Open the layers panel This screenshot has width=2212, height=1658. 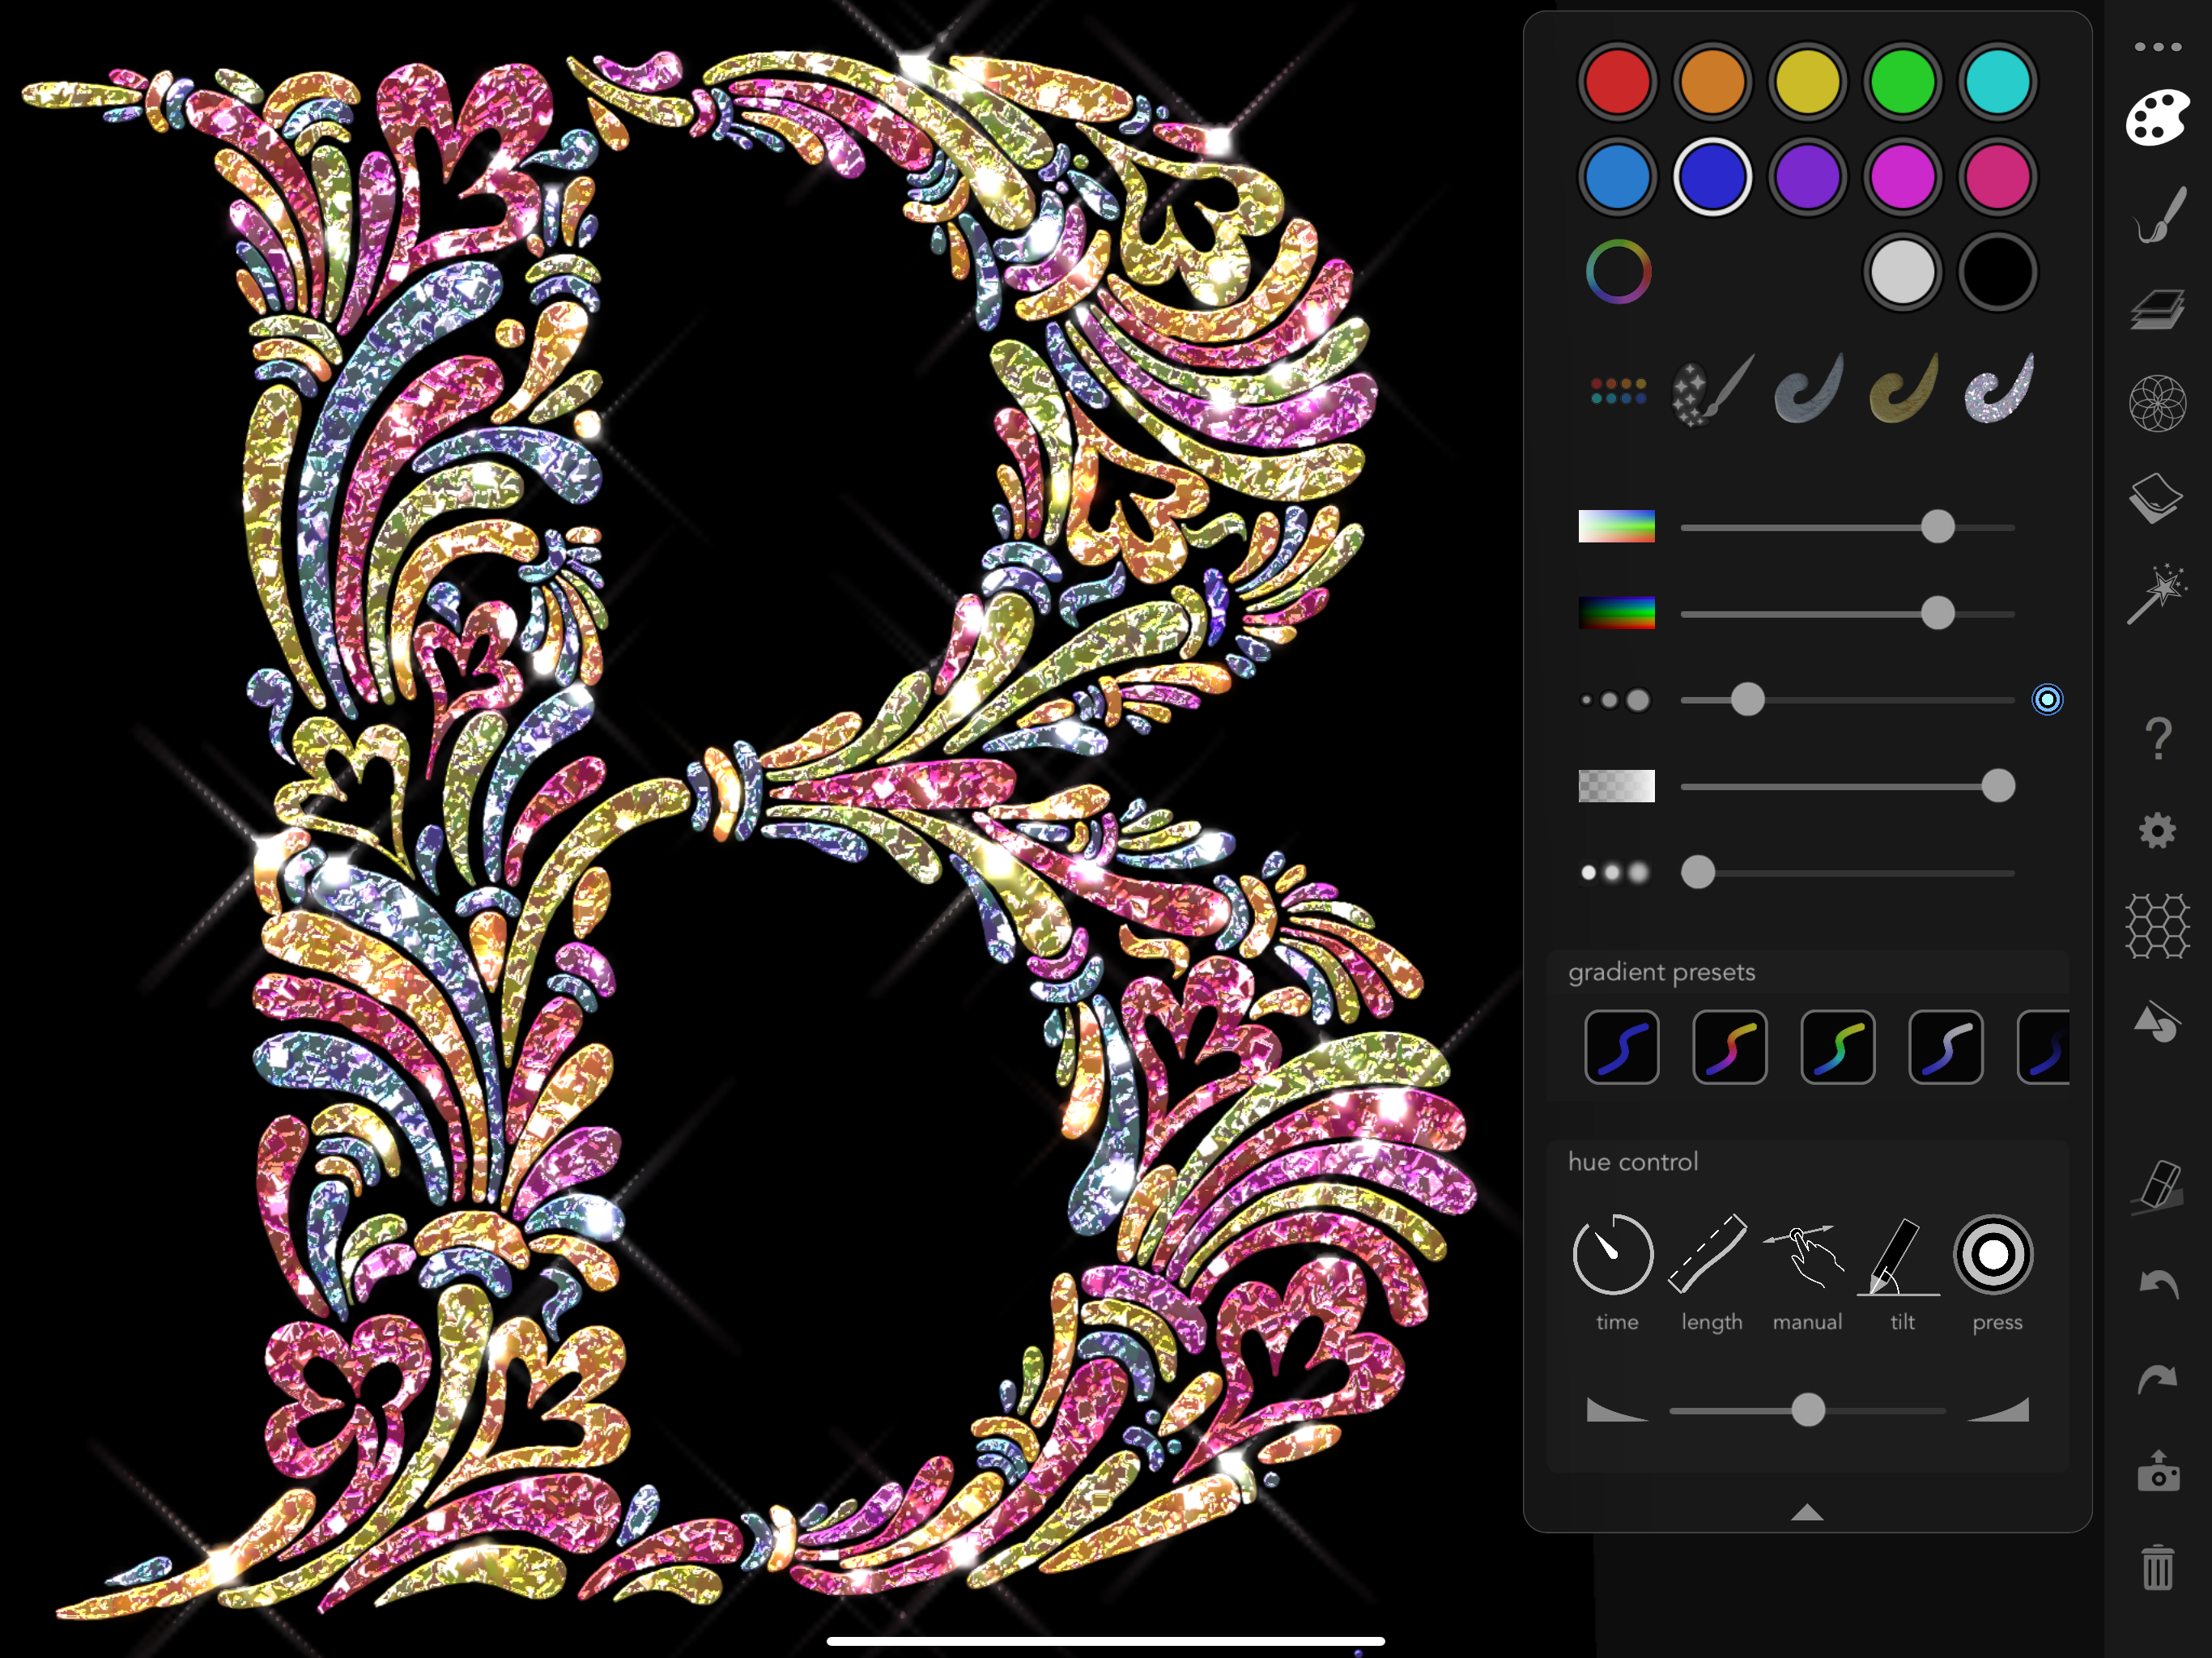tap(2157, 309)
